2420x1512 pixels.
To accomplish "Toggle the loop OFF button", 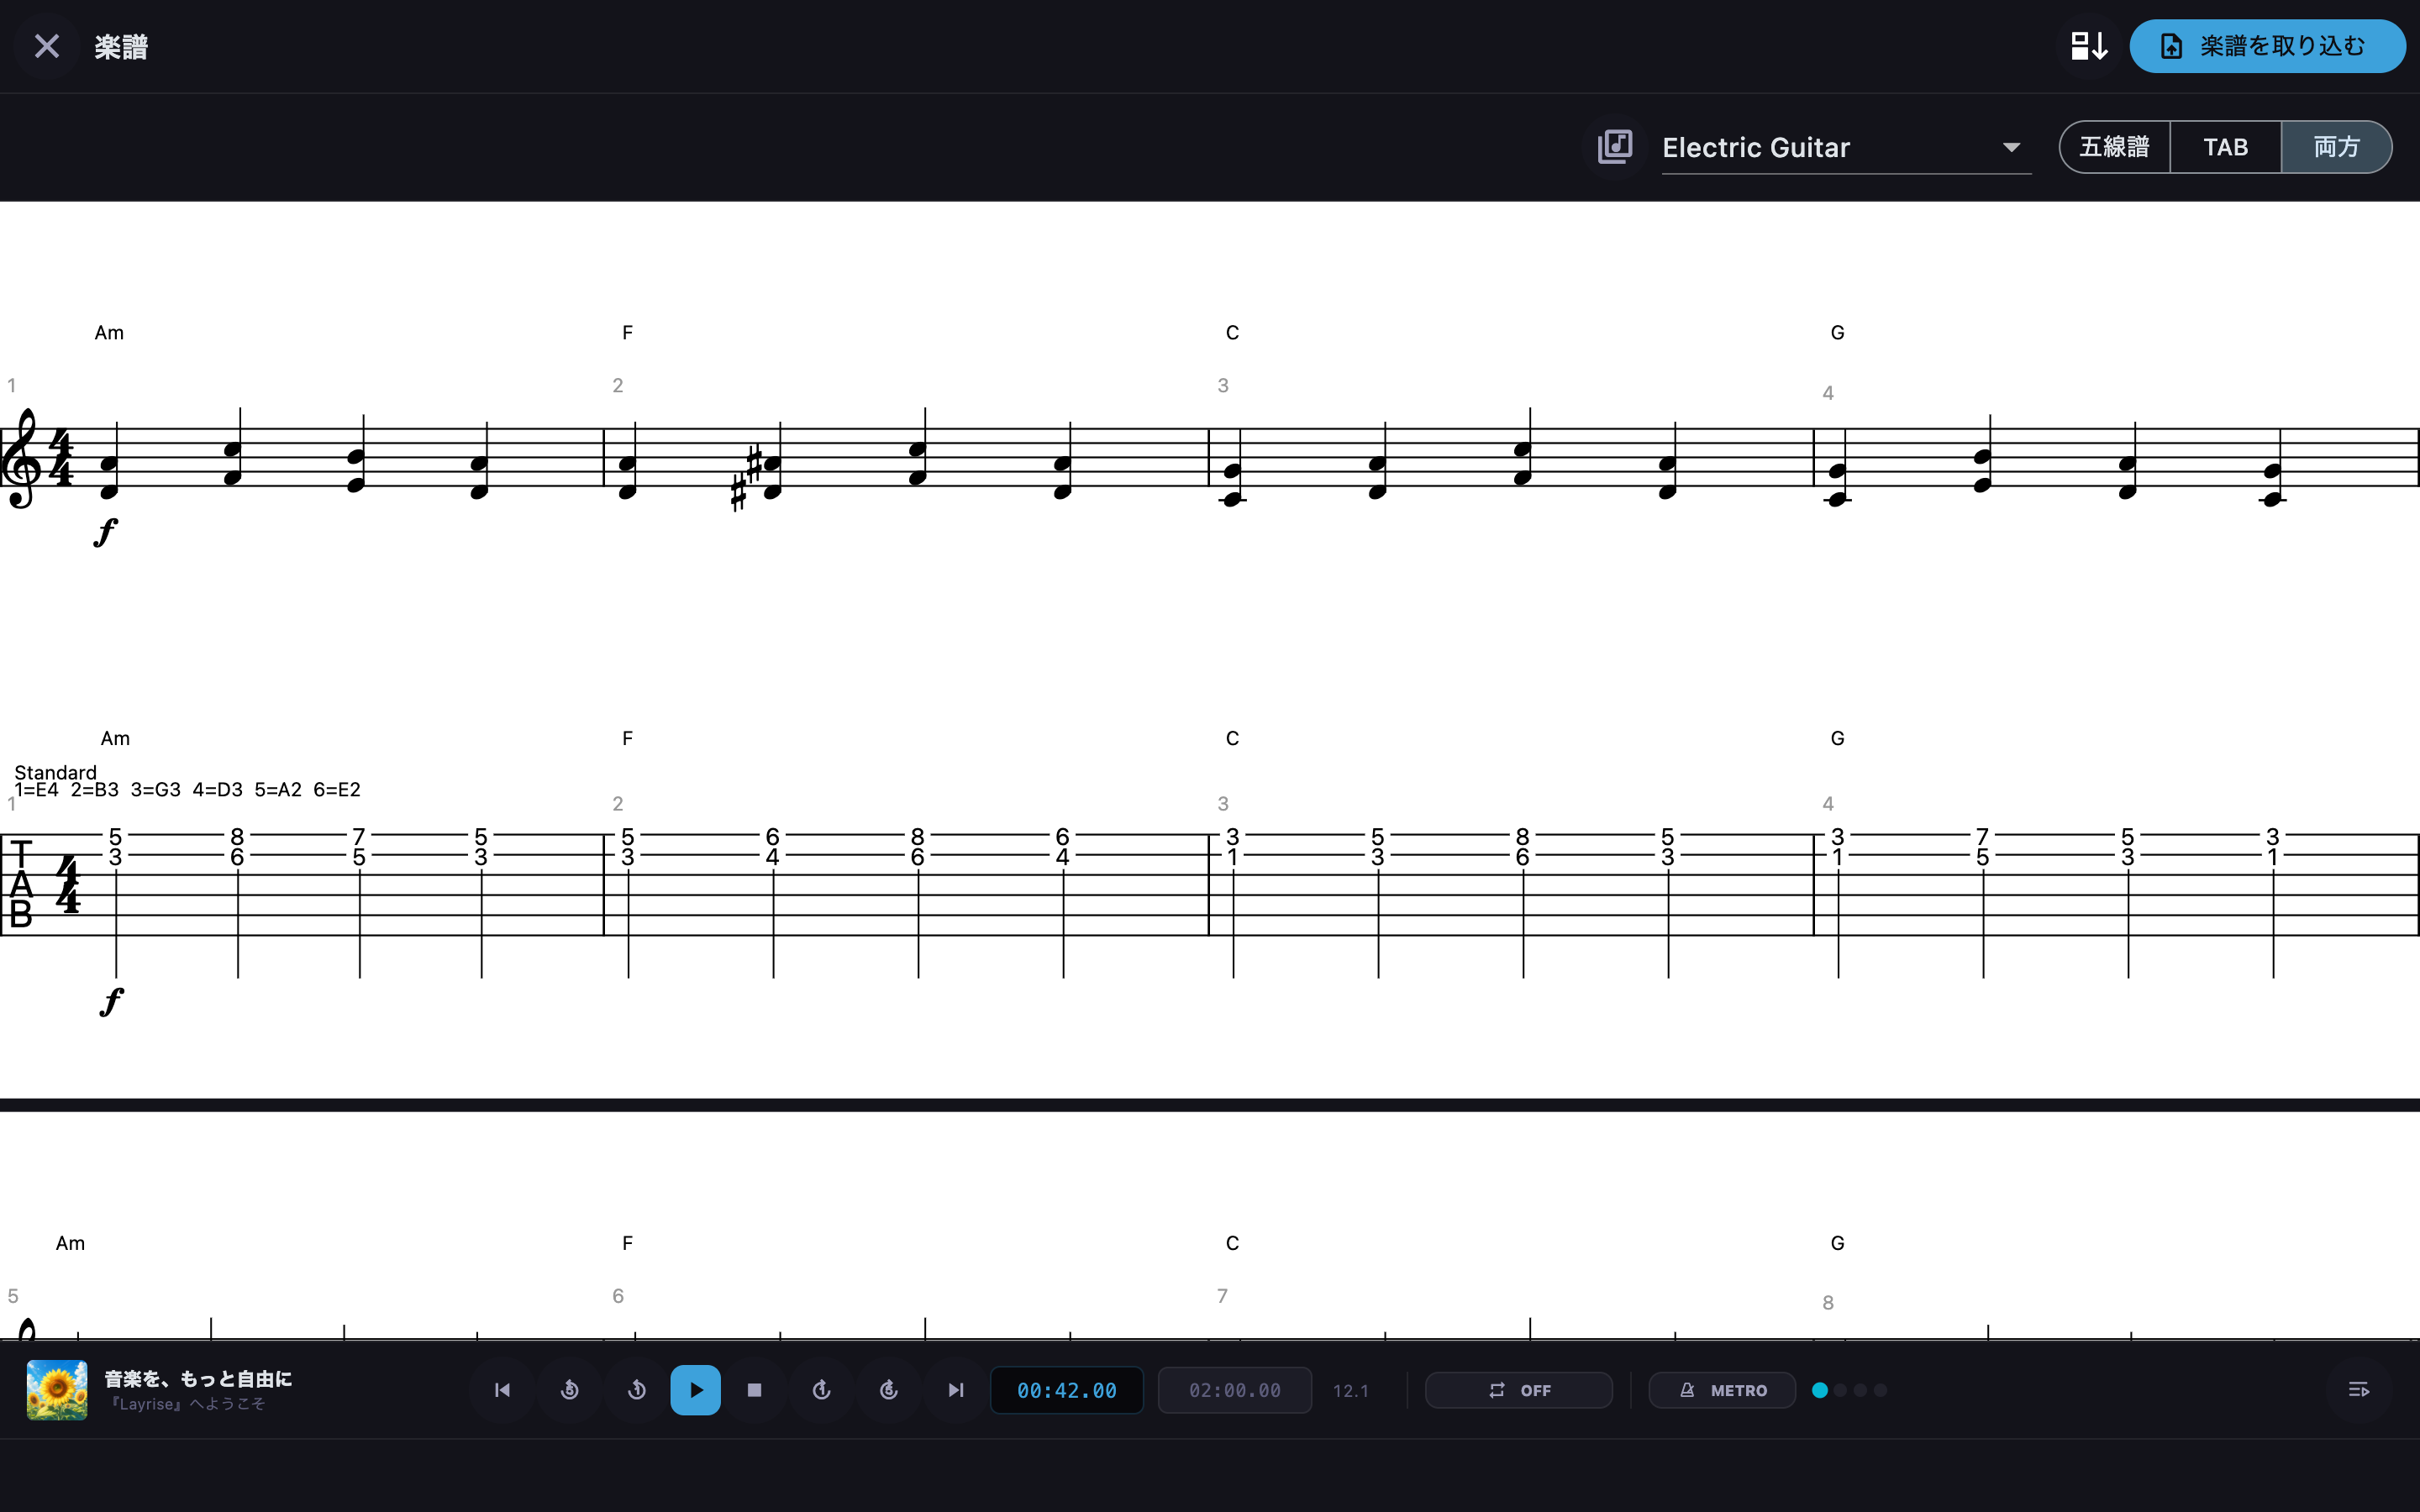I will pos(1519,1390).
